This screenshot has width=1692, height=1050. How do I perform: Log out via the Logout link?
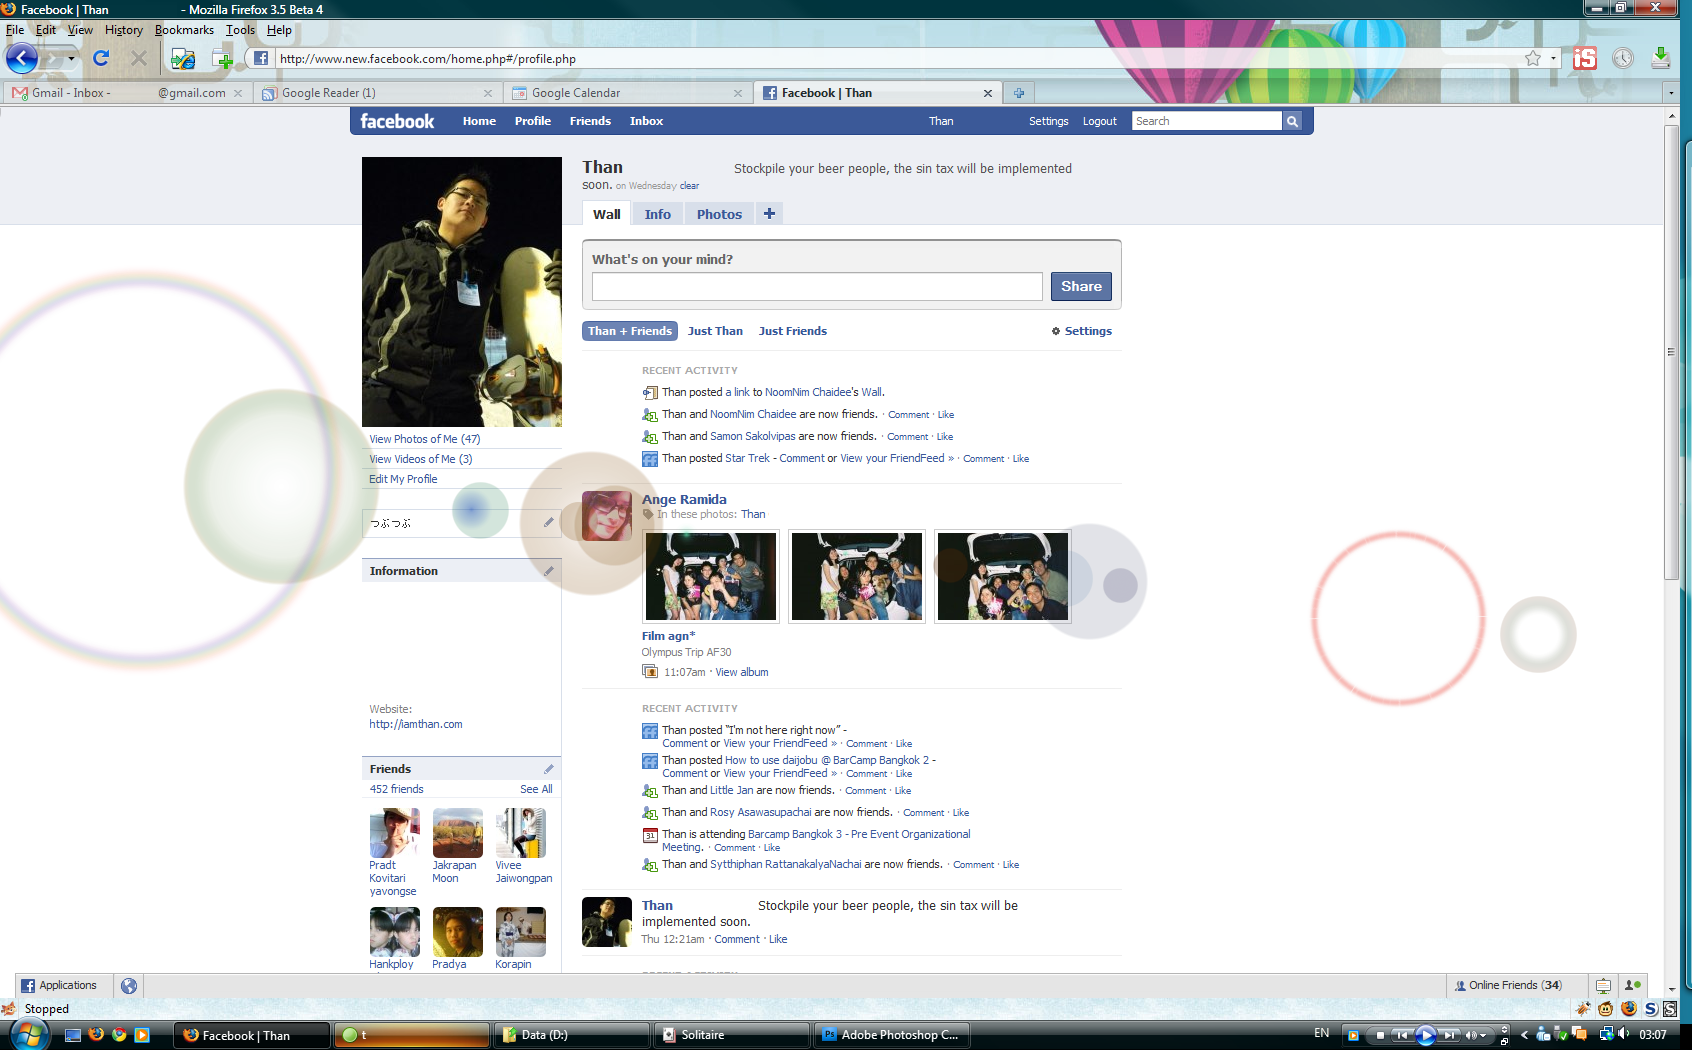pyautogui.click(x=1100, y=121)
